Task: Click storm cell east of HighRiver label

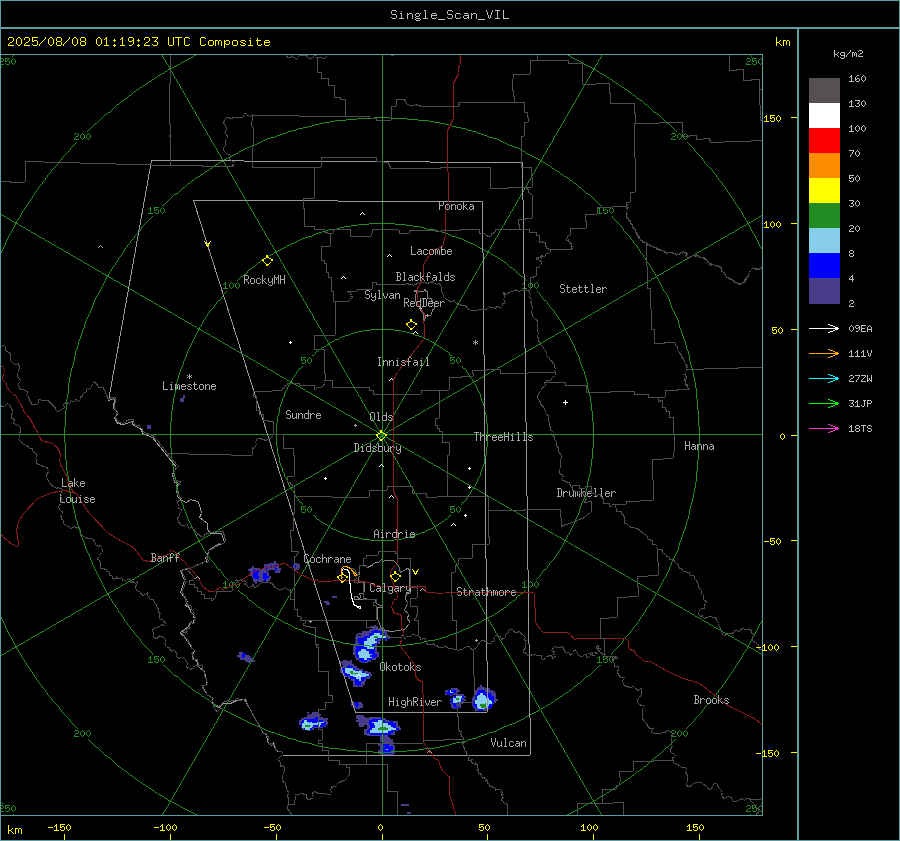Action: tap(483, 699)
